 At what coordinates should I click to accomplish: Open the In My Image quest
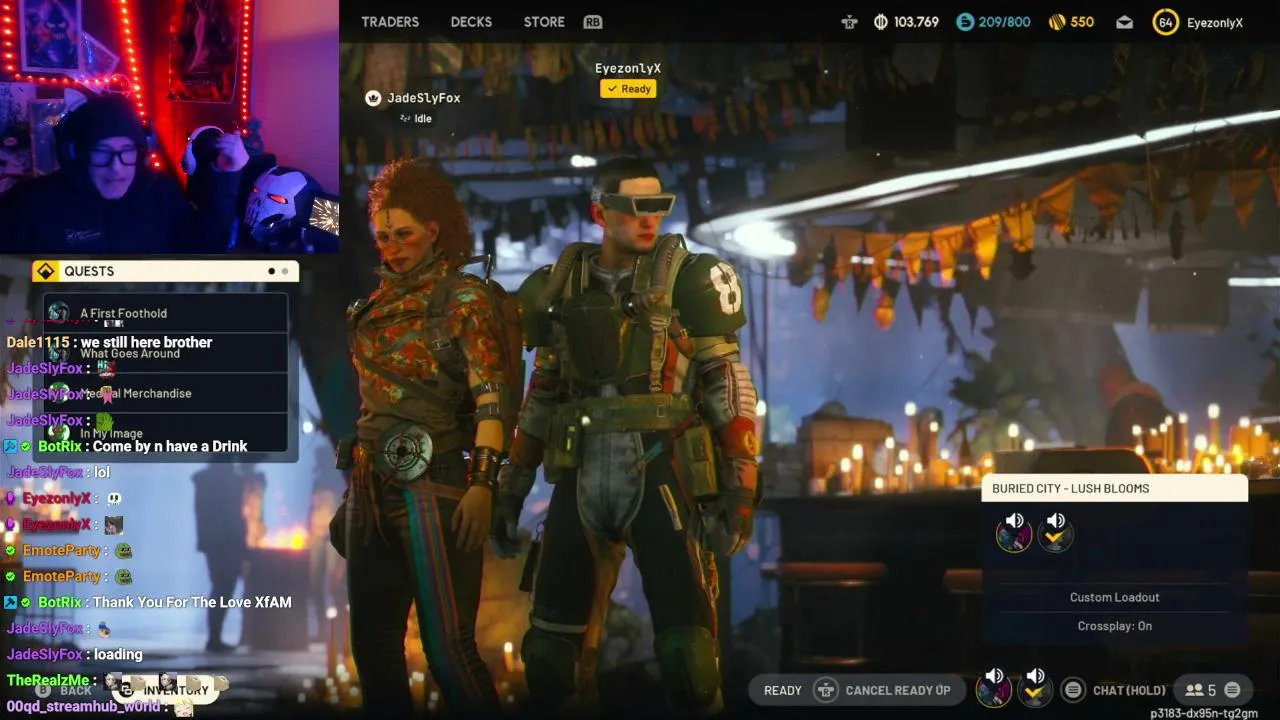166,433
